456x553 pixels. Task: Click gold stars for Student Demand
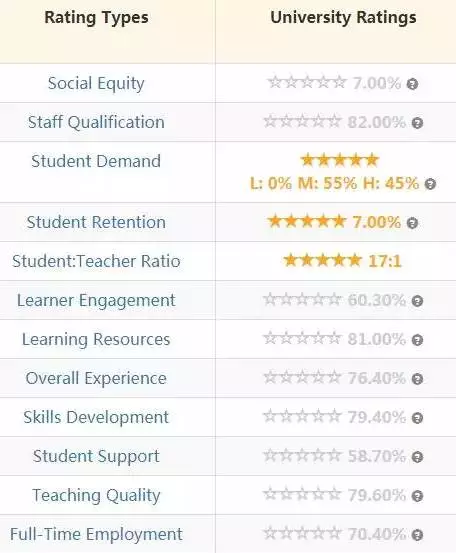[340, 160]
